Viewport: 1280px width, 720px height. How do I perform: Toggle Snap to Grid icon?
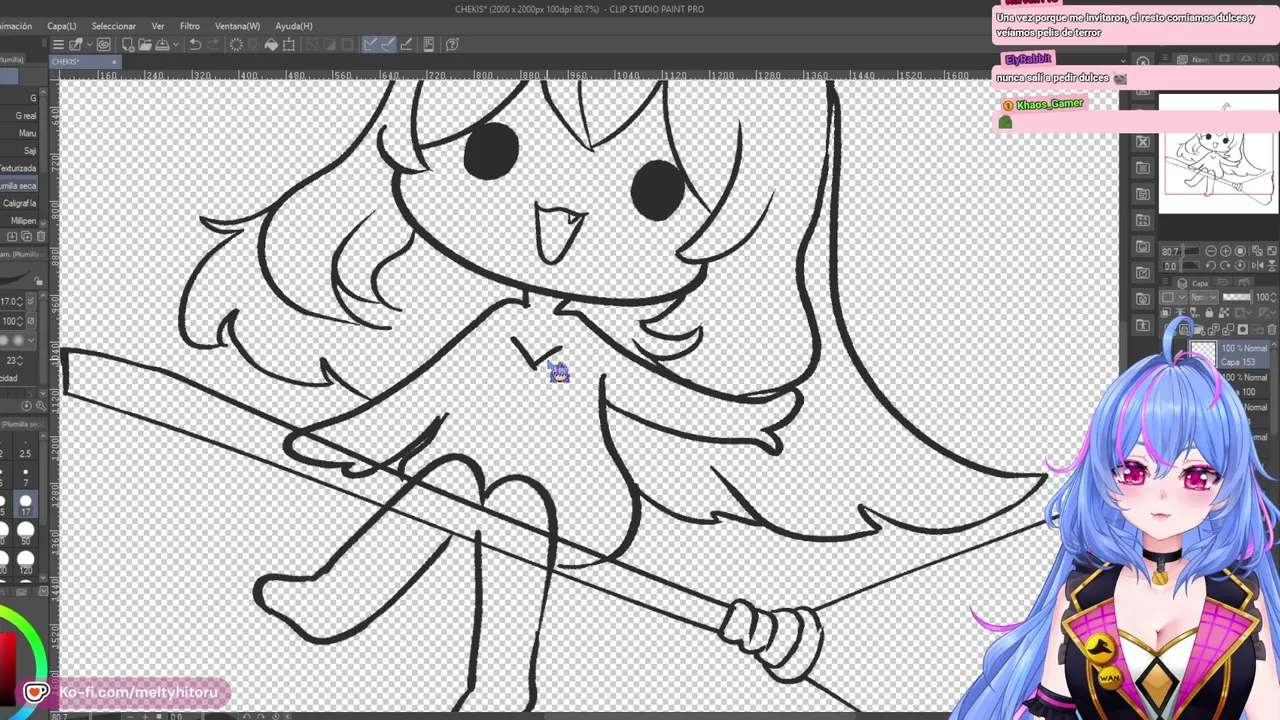tap(406, 44)
